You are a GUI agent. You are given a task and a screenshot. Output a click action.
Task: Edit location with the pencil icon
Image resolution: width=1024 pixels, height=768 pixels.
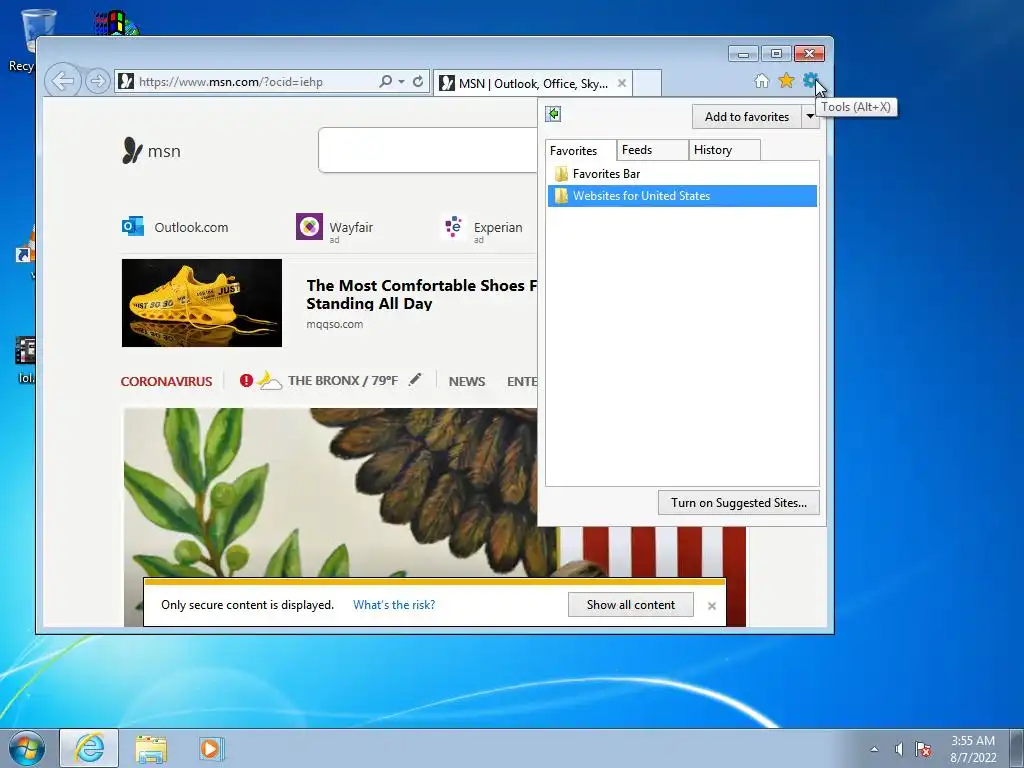(415, 379)
